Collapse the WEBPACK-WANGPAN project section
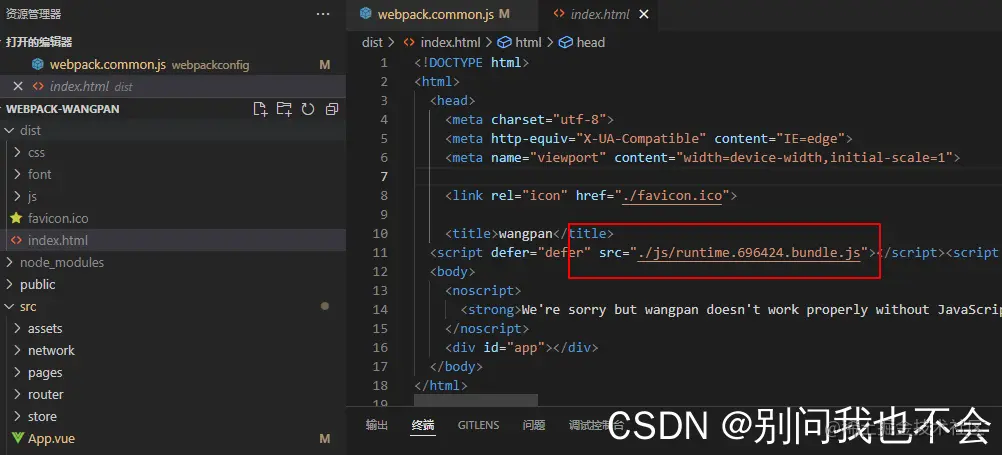 coord(62,109)
